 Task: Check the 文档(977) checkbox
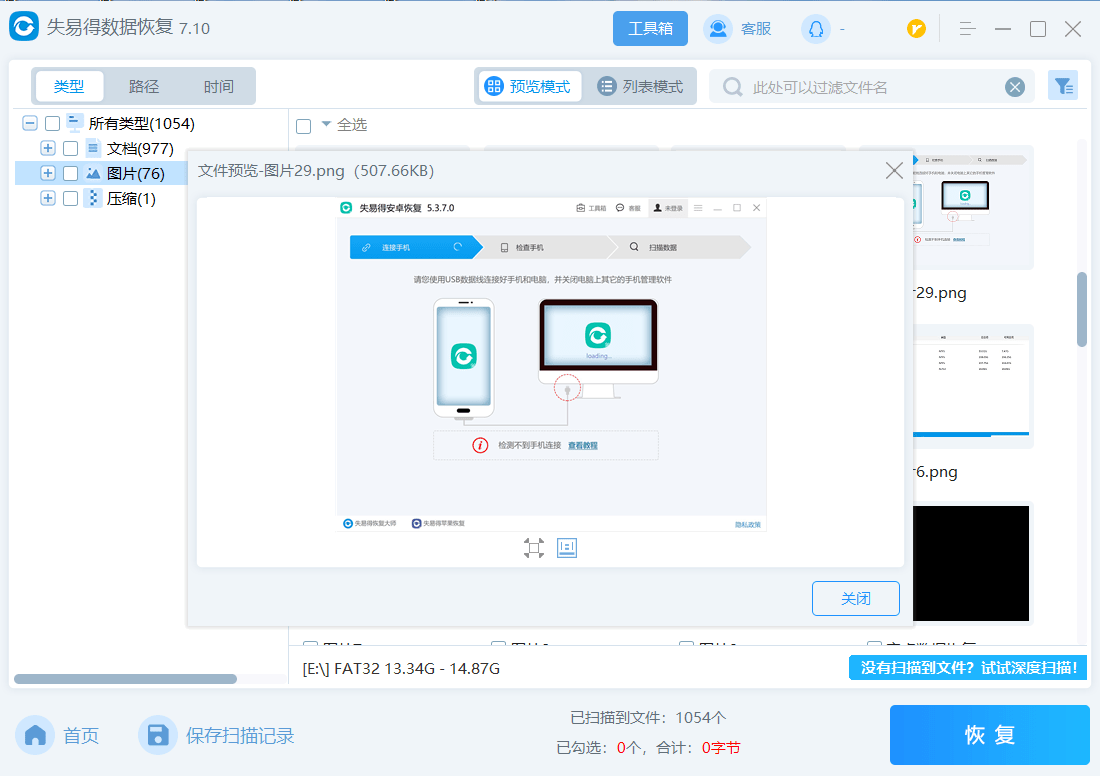point(70,149)
